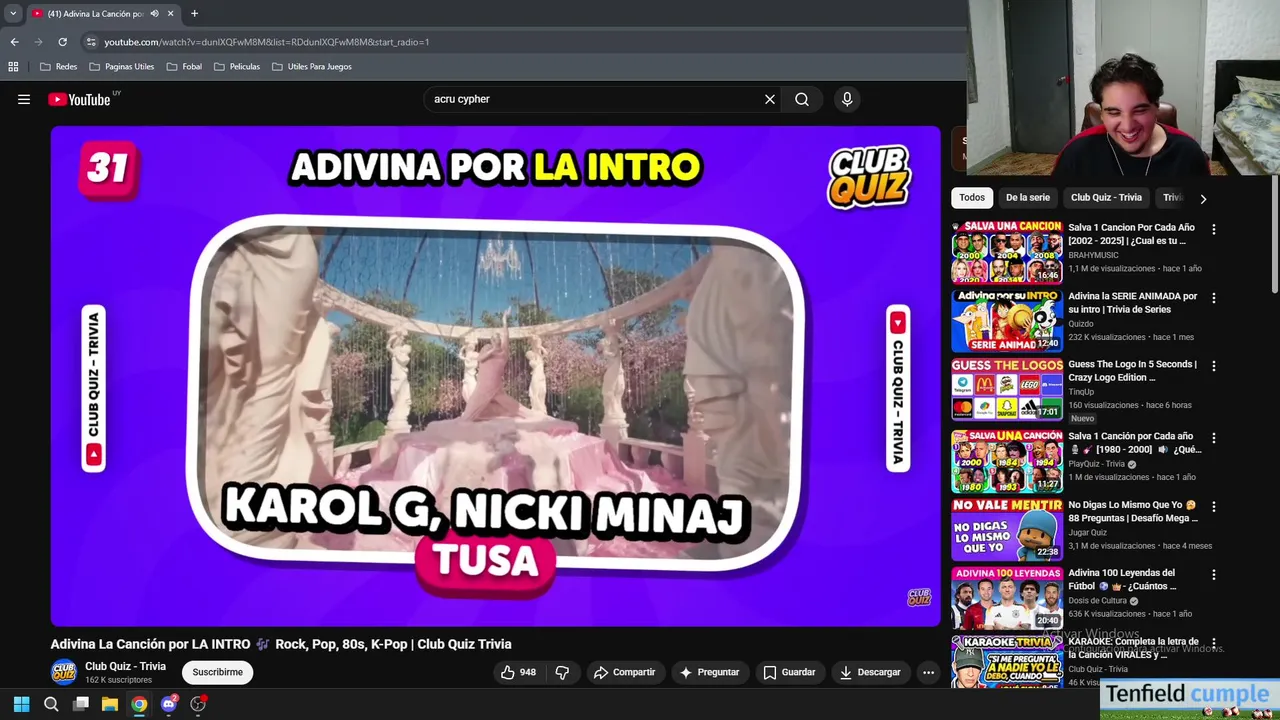Open options for KARAOKE Completa la letra

pyautogui.click(x=1214, y=643)
